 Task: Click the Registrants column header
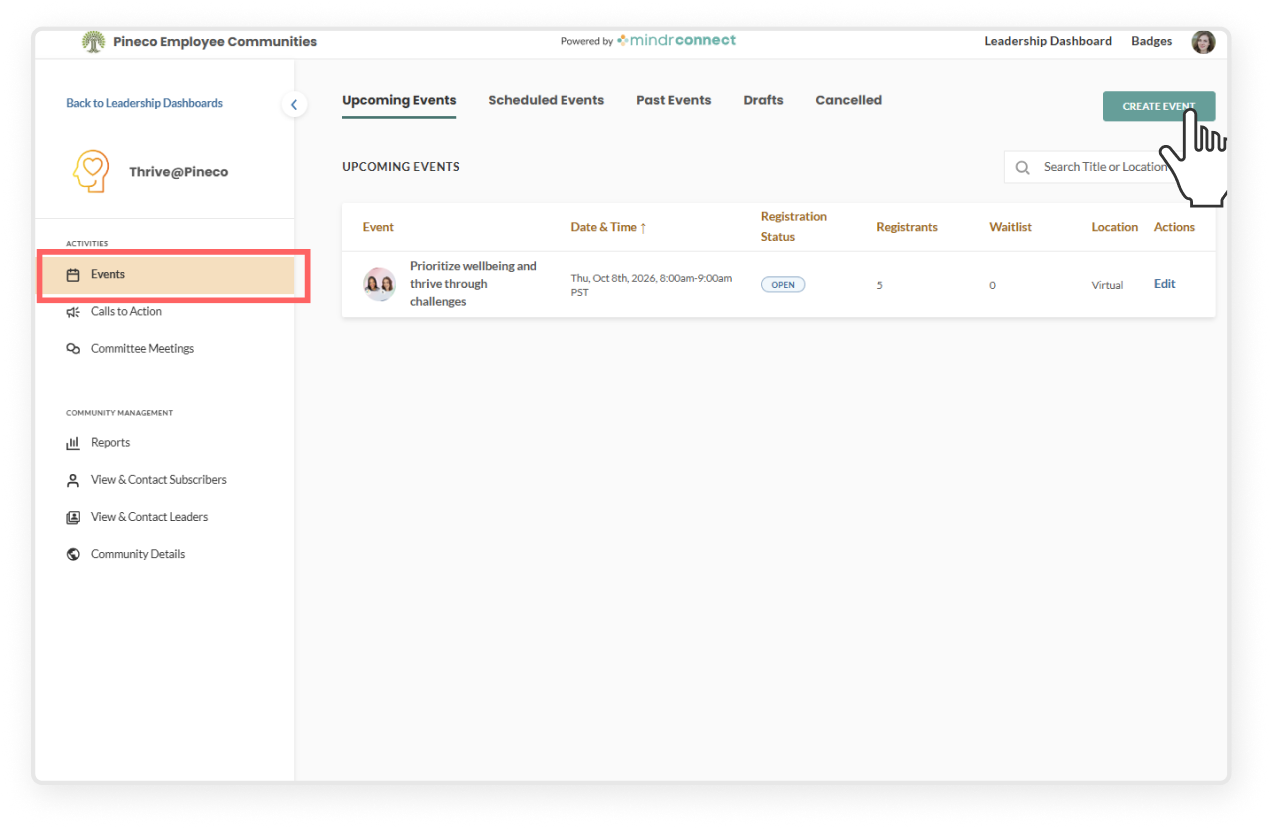[907, 227]
